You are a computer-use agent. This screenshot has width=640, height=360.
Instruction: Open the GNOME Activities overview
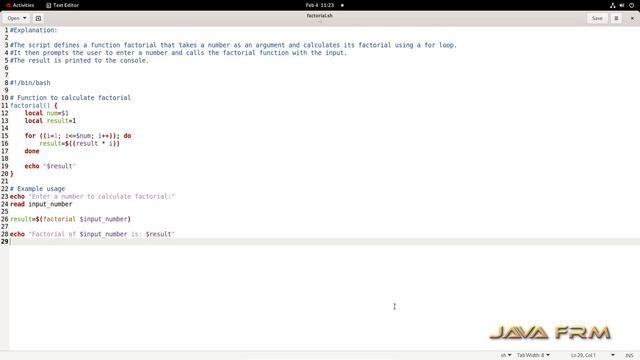pyautogui.click(x=20, y=5)
